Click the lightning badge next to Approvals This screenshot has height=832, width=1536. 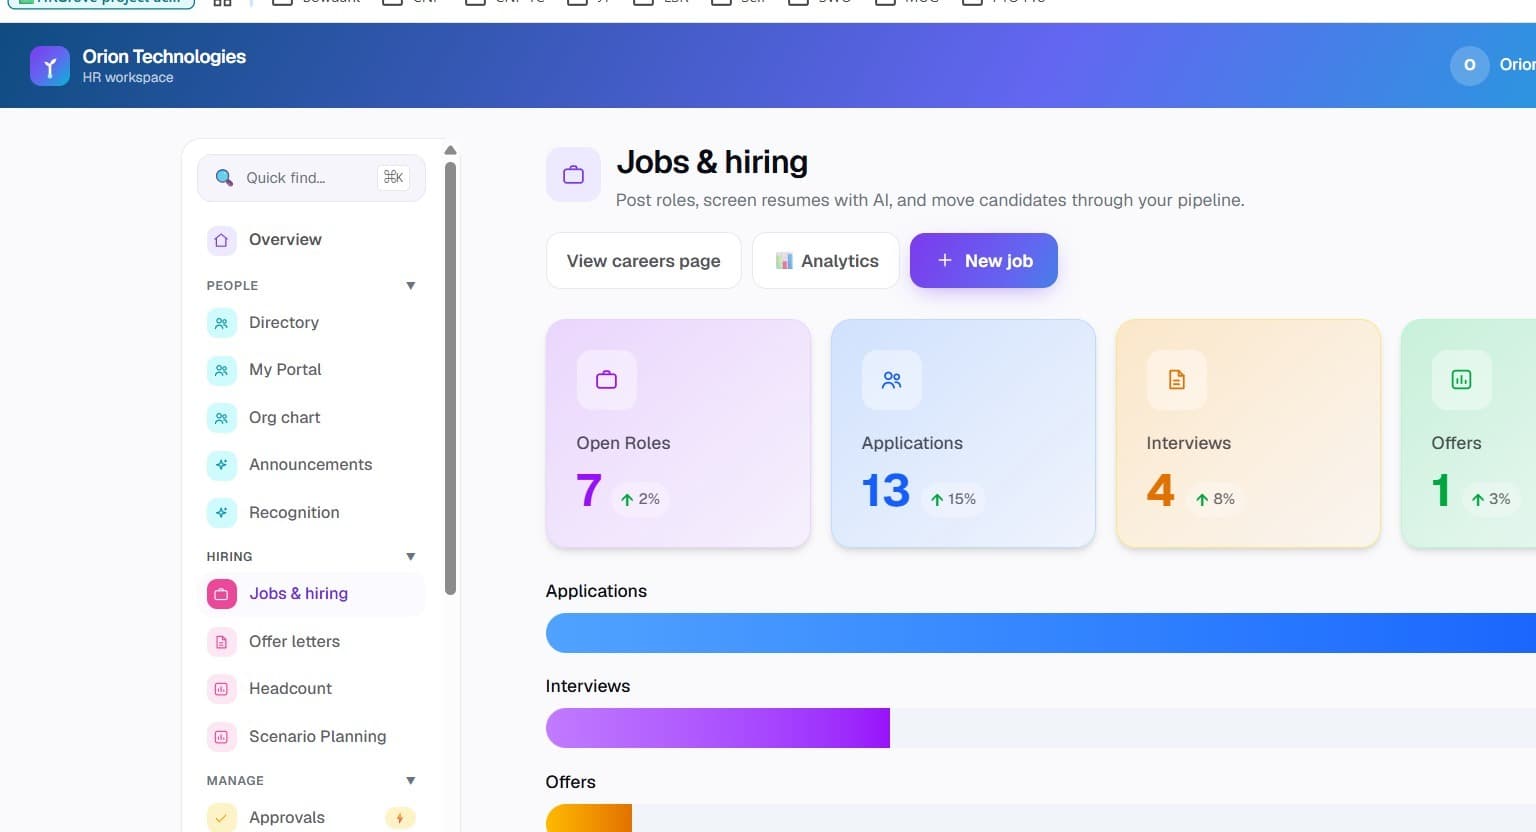point(400,818)
